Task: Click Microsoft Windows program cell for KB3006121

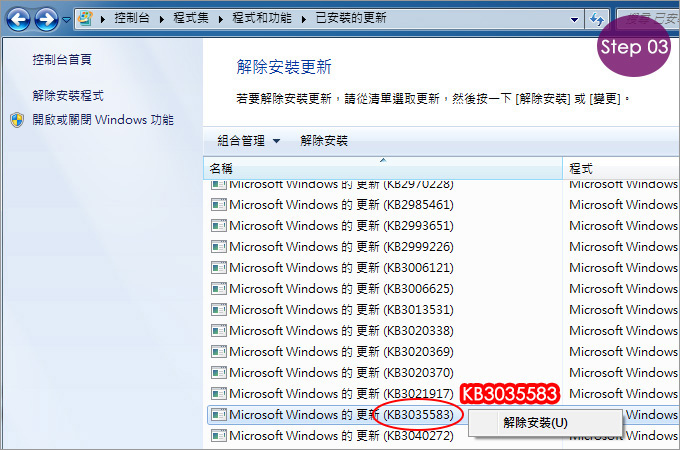Action: pyautogui.click(x=624, y=268)
